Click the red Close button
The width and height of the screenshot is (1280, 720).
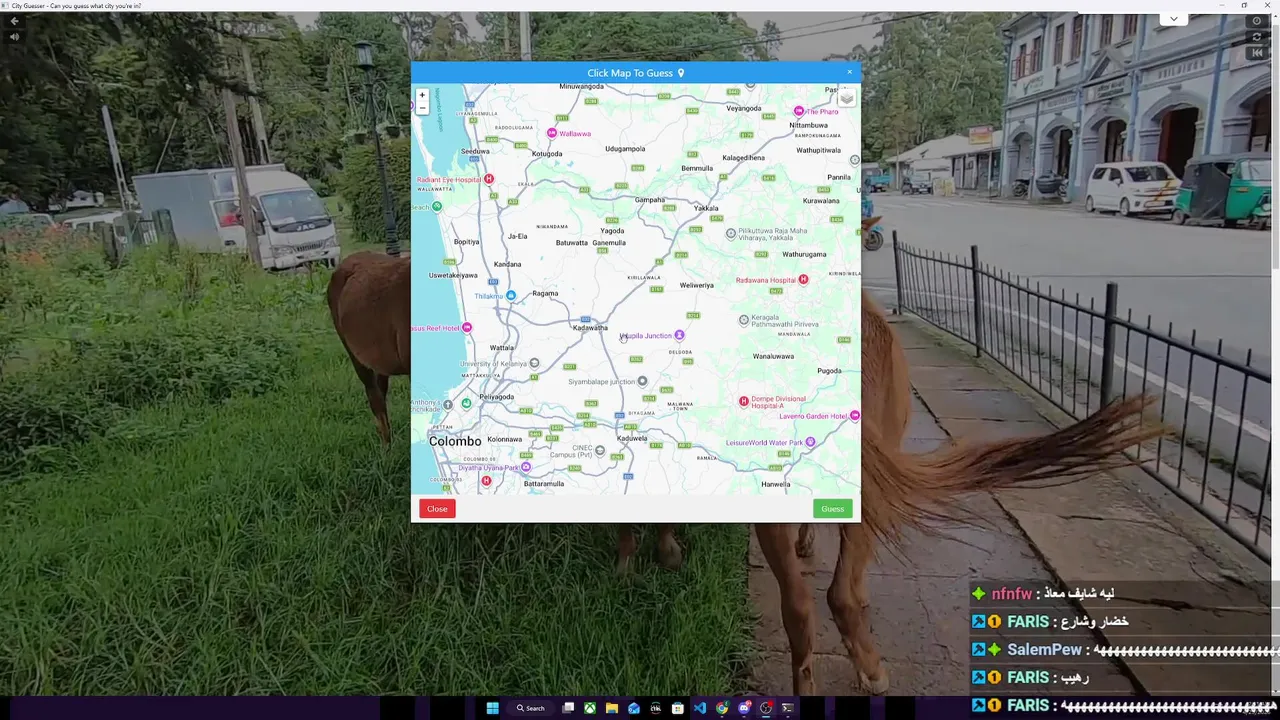[x=437, y=509]
